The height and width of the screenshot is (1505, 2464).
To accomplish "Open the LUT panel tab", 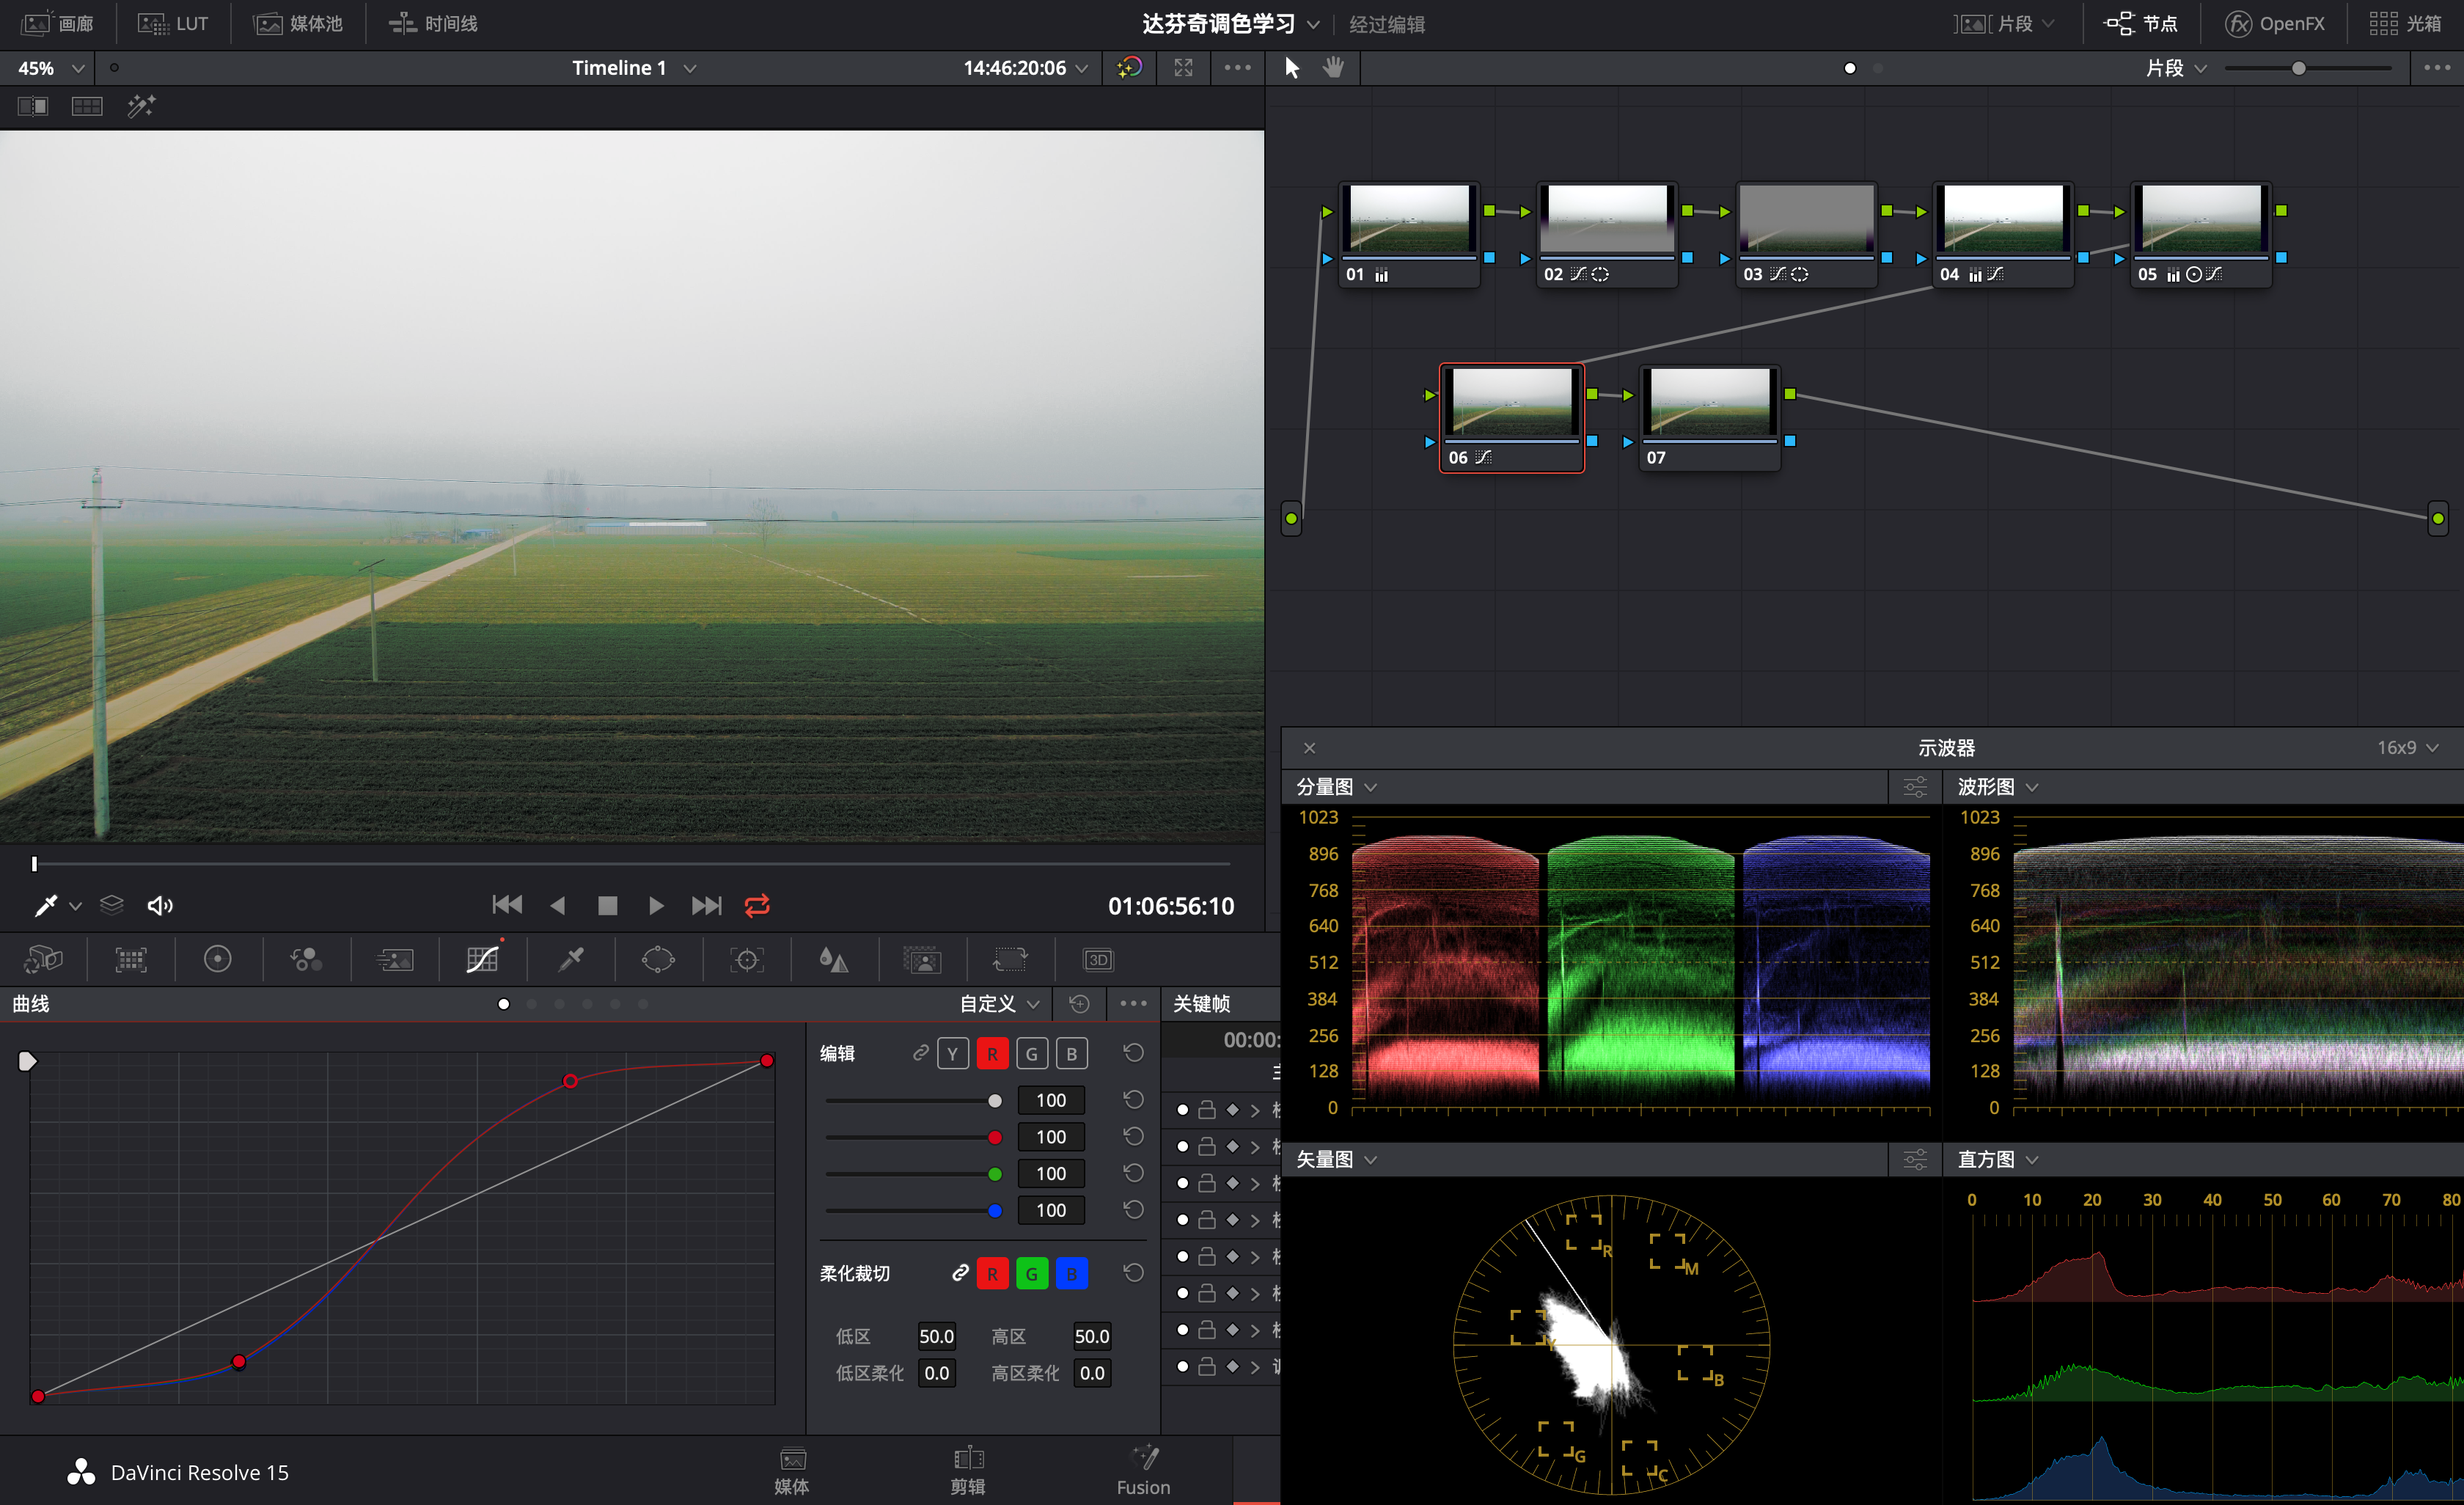I will click(x=173, y=23).
